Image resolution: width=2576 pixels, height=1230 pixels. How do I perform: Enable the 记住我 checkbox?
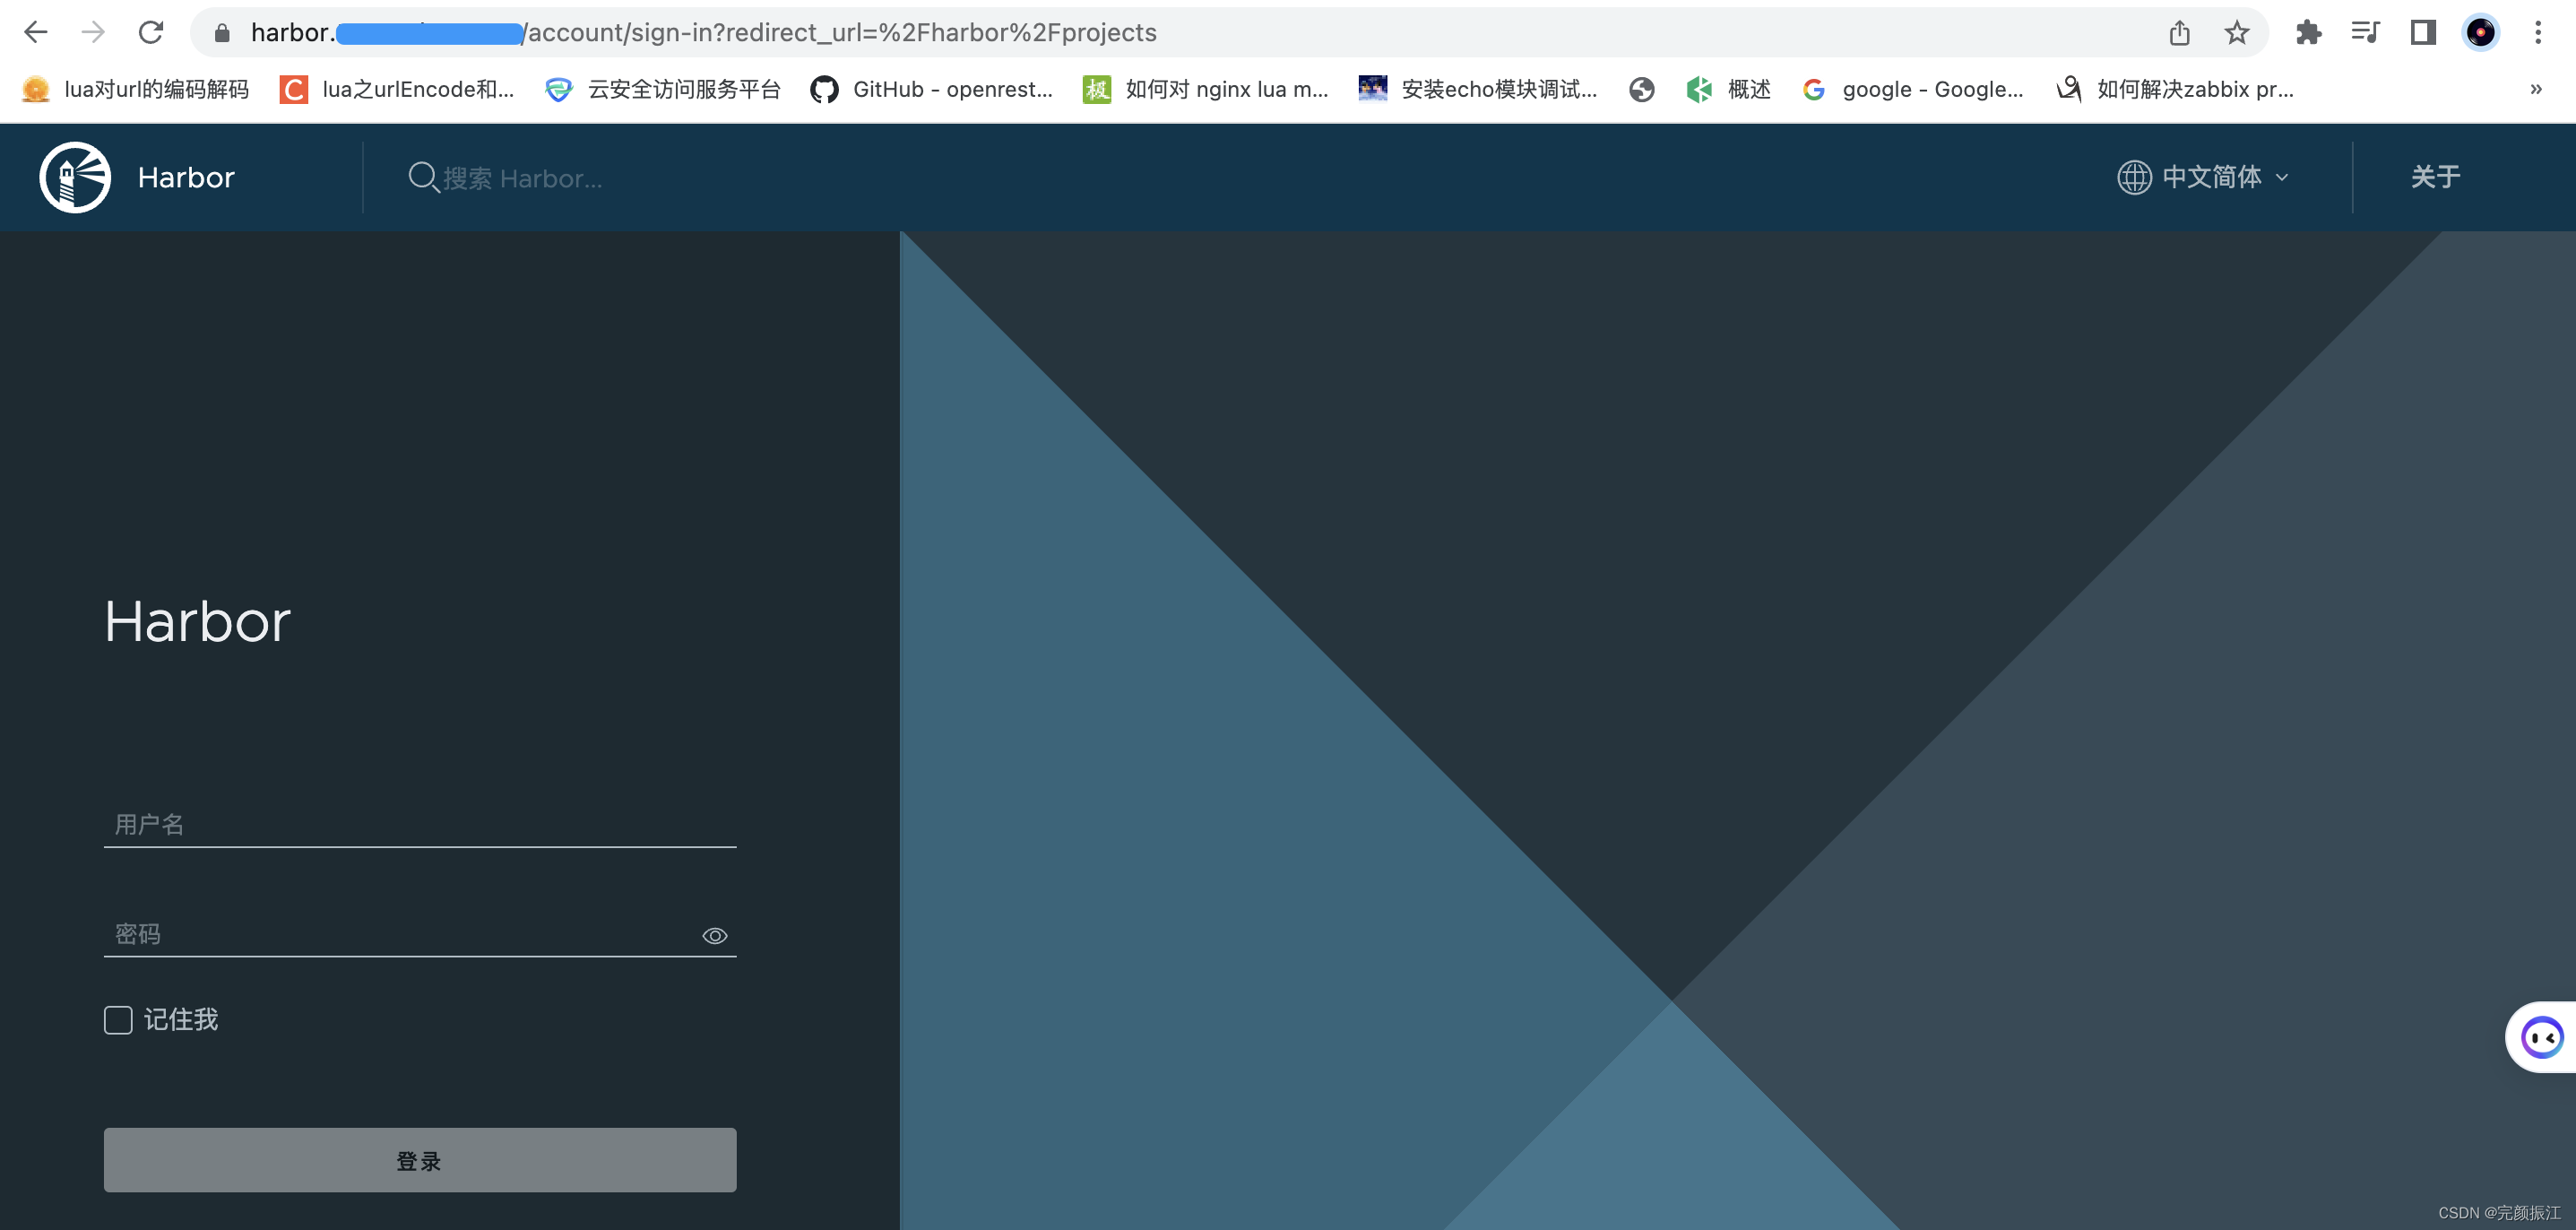[118, 1020]
